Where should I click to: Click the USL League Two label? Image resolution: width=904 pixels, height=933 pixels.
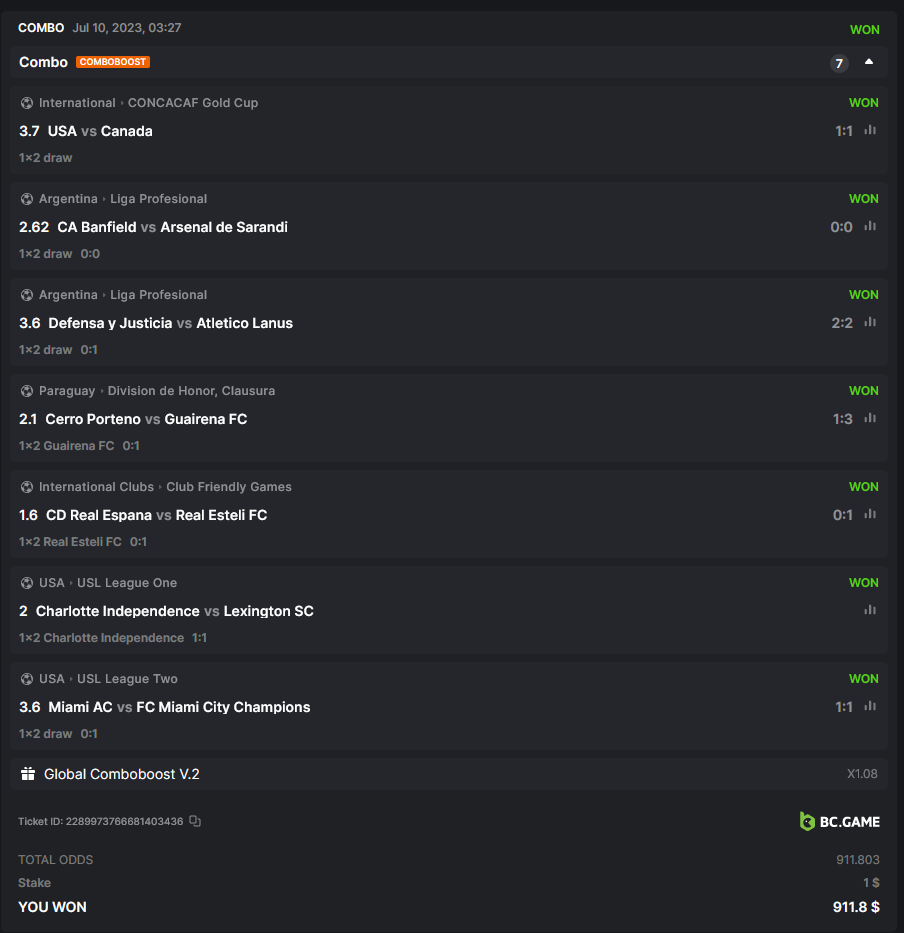(x=127, y=679)
